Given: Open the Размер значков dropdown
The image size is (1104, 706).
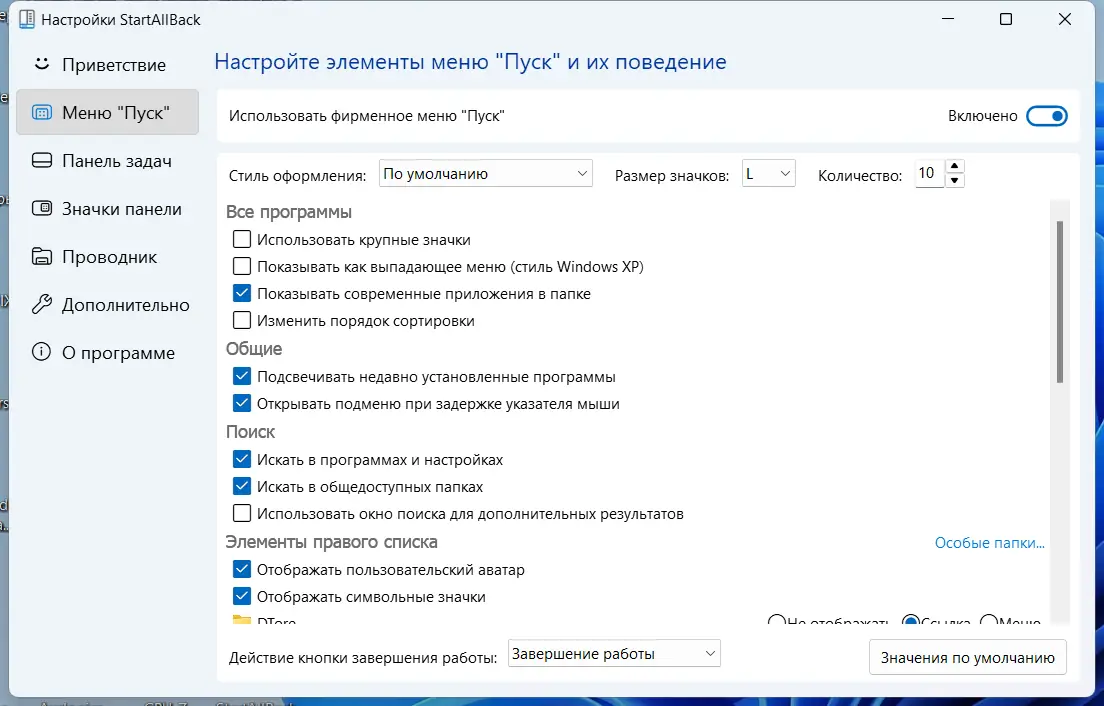Looking at the screenshot, I should tap(768, 172).
